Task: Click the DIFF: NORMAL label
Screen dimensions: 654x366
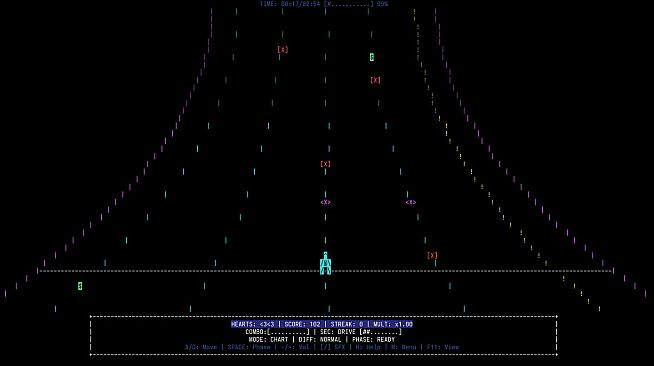Action: coord(320,340)
